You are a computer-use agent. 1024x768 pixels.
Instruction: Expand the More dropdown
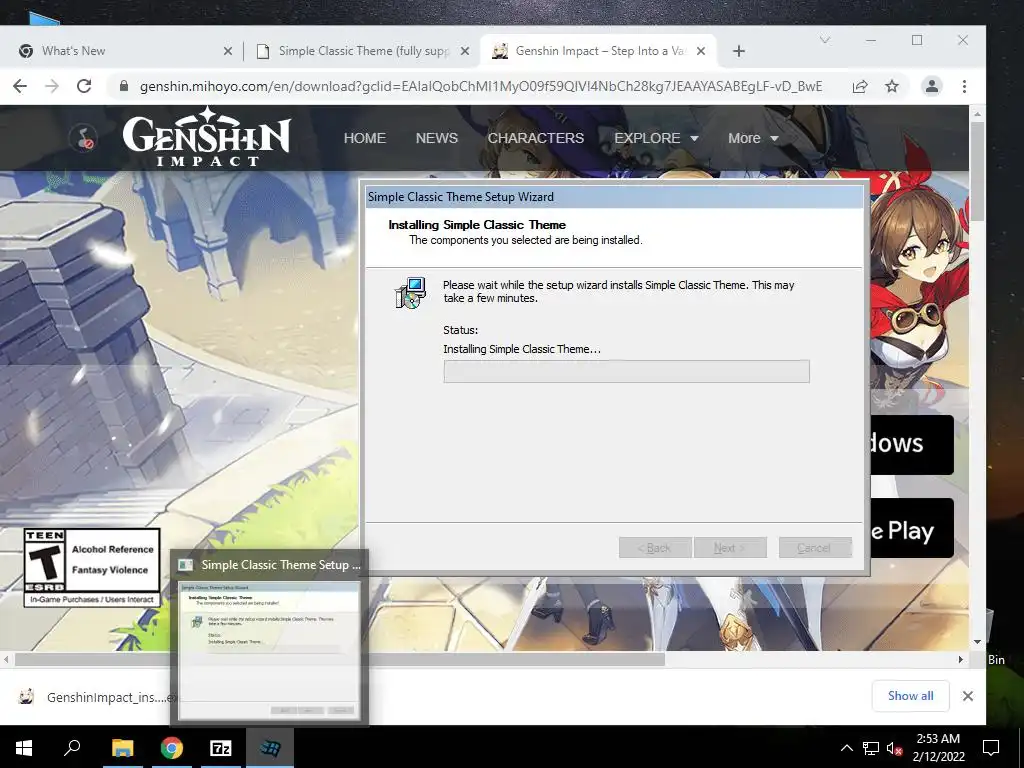[752, 138]
